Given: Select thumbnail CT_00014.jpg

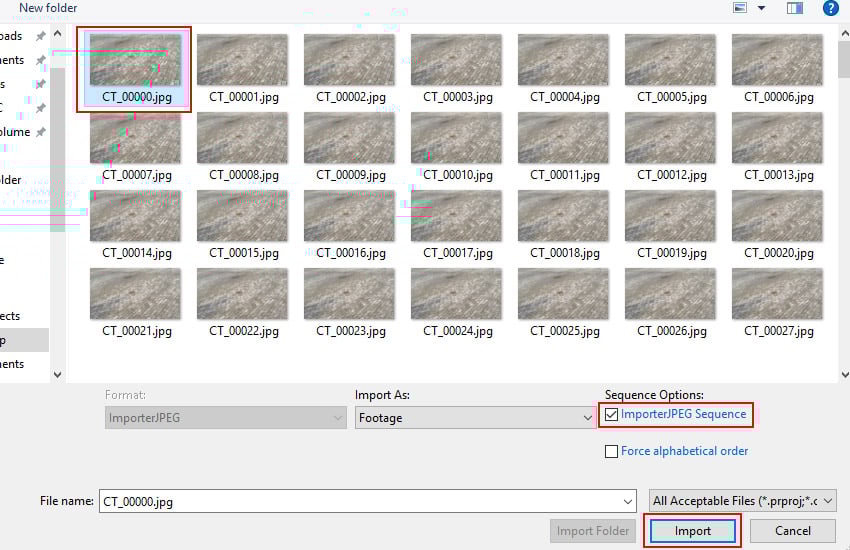Looking at the screenshot, I should pyautogui.click(x=135, y=216).
